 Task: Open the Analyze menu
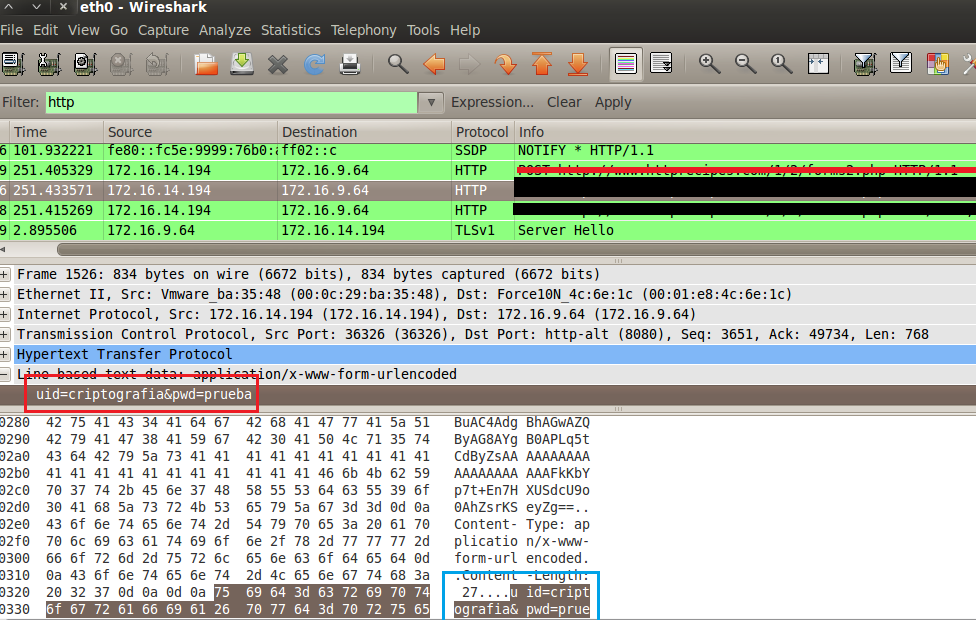tap(225, 30)
